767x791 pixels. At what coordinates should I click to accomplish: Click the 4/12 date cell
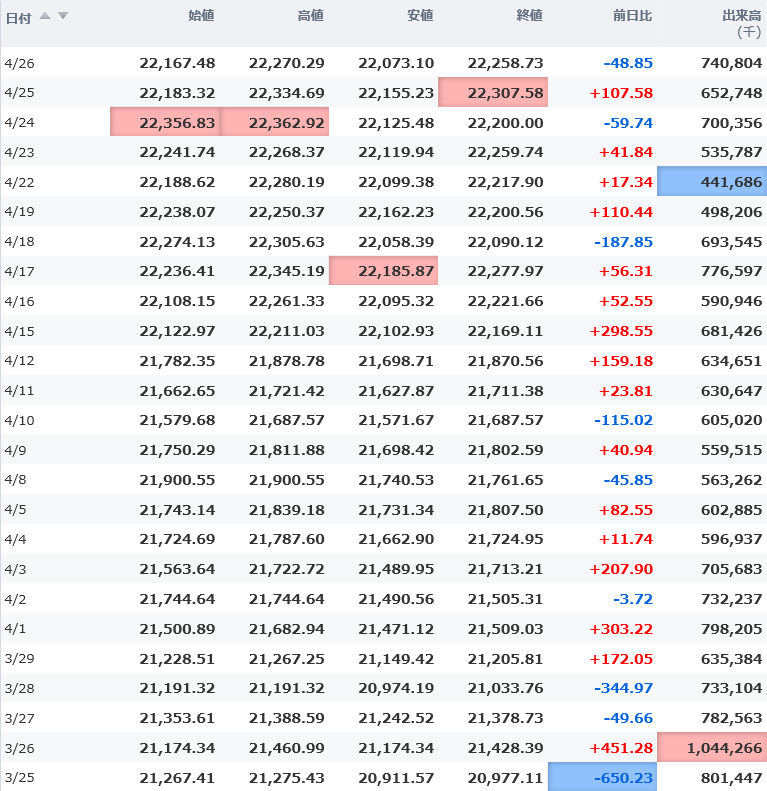(x=19, y=361)
